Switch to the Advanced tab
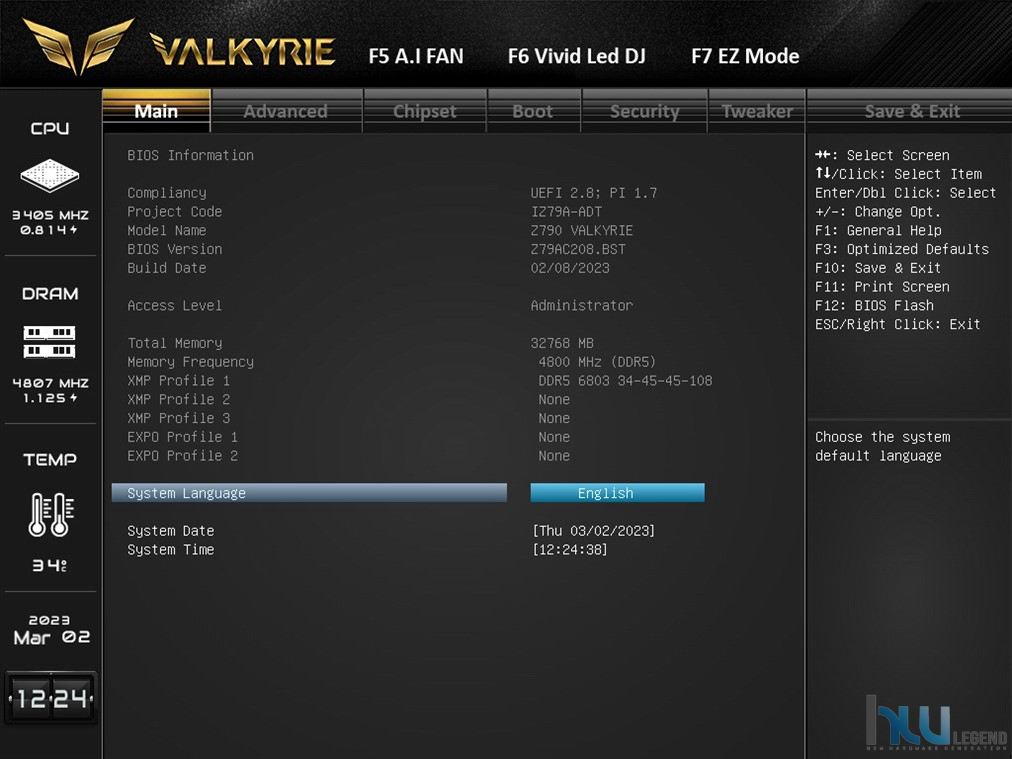Viewport: 1012px width, 759px height. pos(286,111)
